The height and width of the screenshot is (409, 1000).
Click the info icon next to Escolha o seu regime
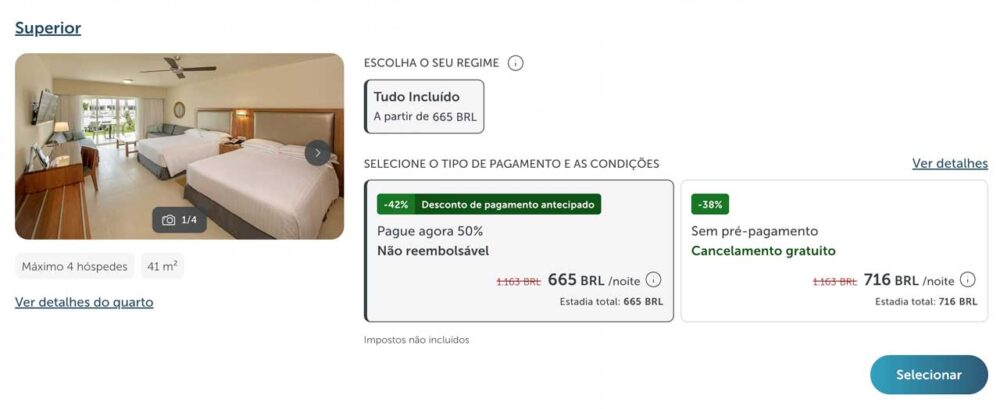pyautogui.click(x=516, y=63)
